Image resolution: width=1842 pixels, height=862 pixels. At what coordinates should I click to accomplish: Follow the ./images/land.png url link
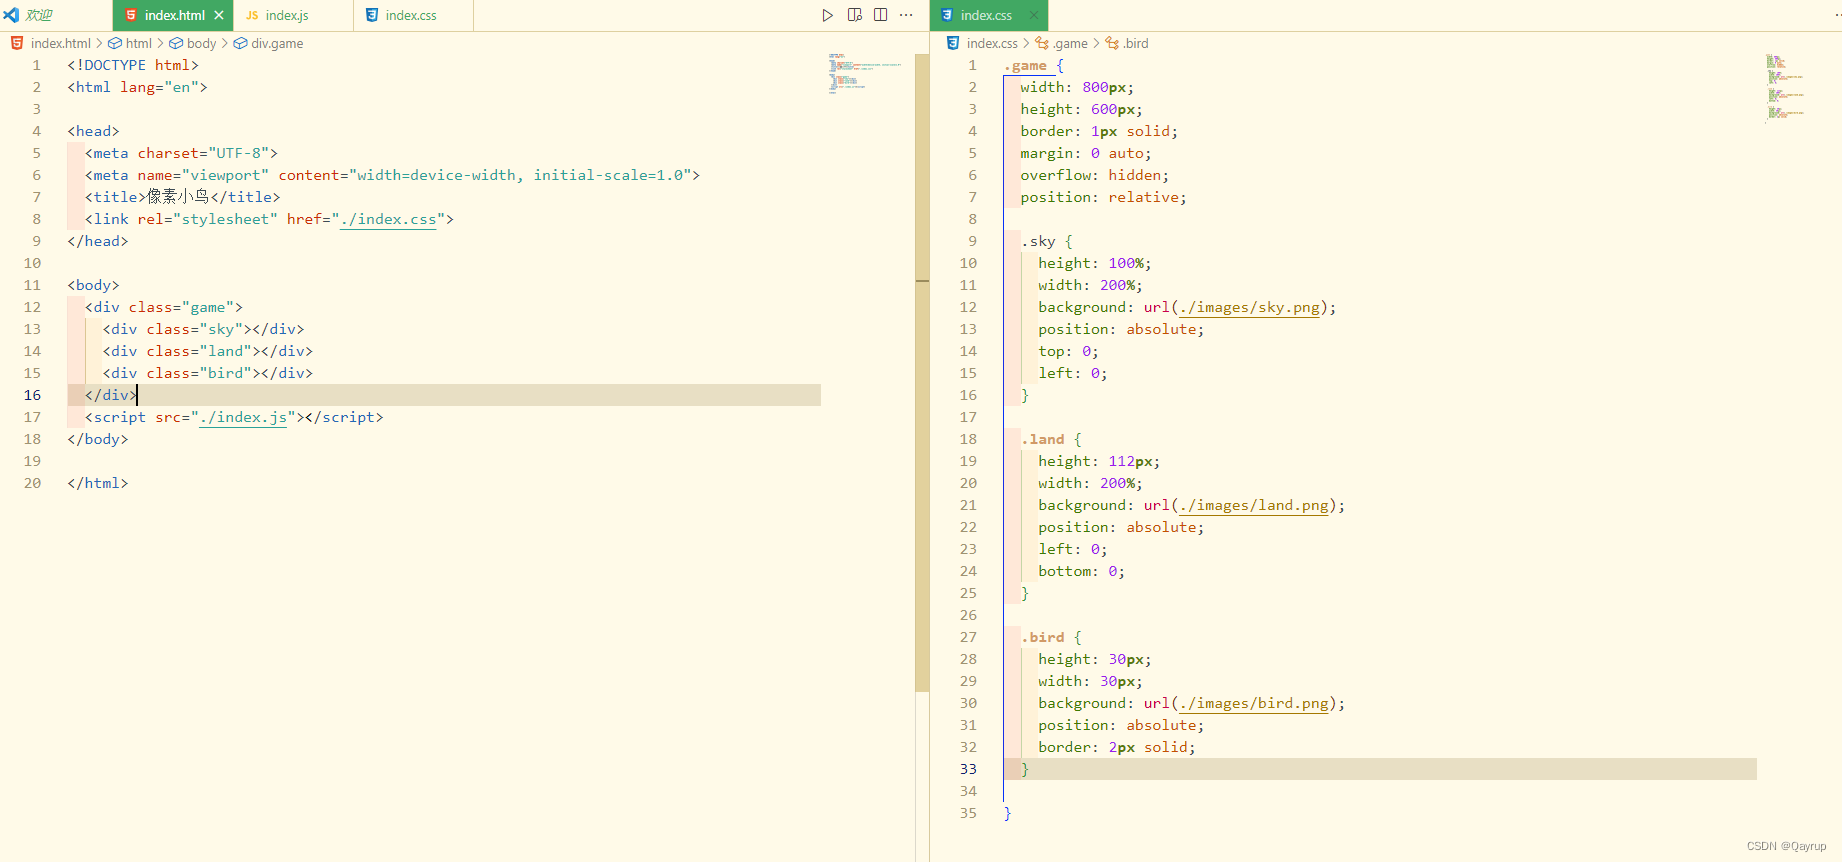(x=1254, y=505)
